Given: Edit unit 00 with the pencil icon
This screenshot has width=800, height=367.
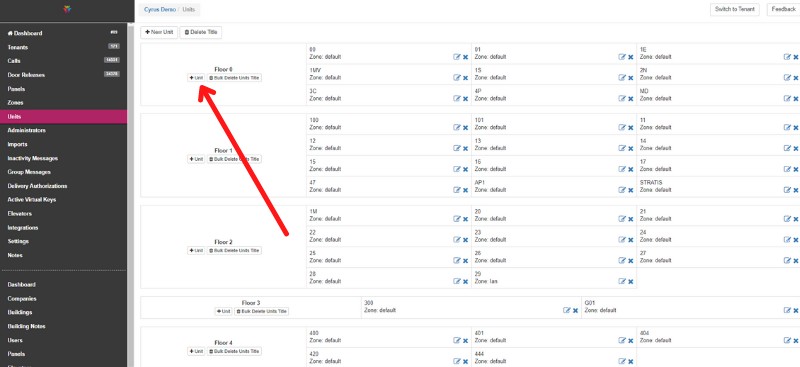Looking at the screenshot, I should [x=457, y=57].
